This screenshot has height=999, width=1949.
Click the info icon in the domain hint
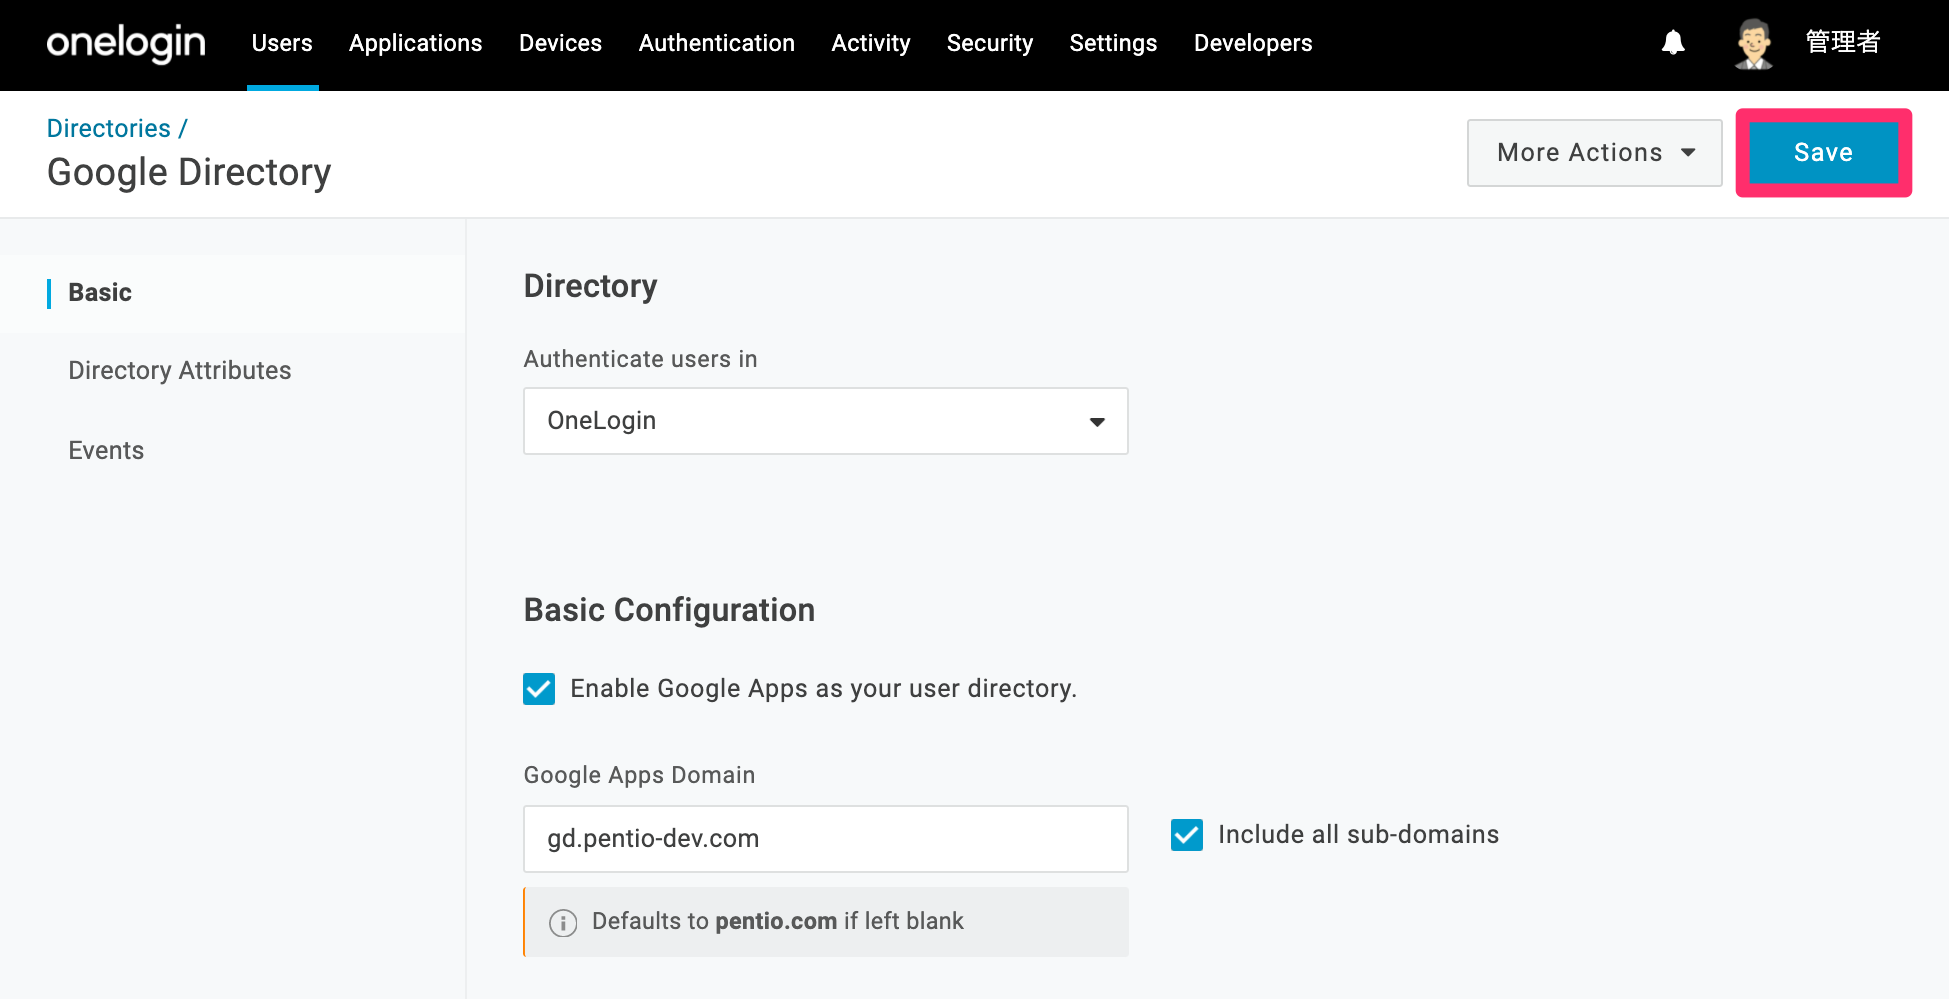pyautogui.click(x=563, y=922)
